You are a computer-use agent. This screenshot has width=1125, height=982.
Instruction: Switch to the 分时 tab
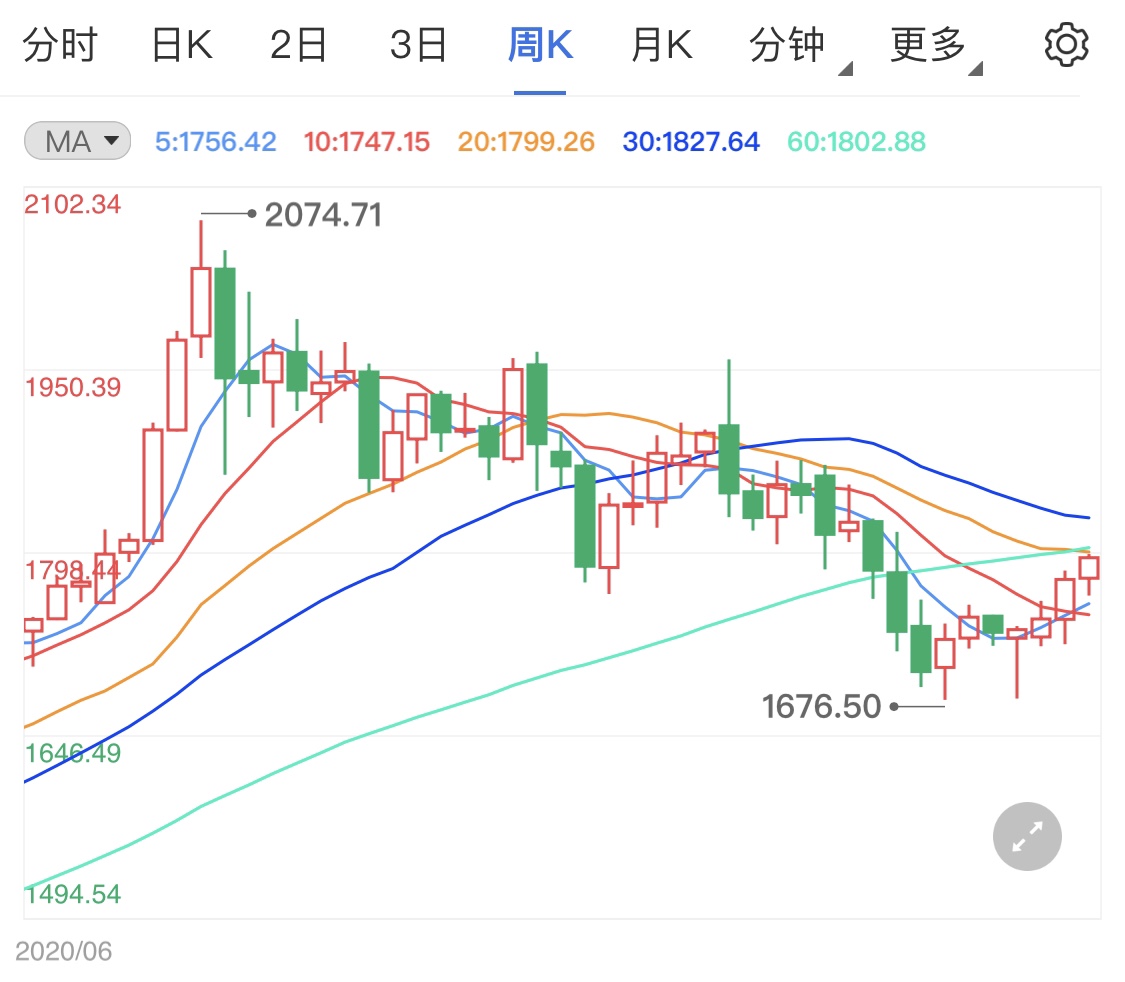(x=59, y=46)
